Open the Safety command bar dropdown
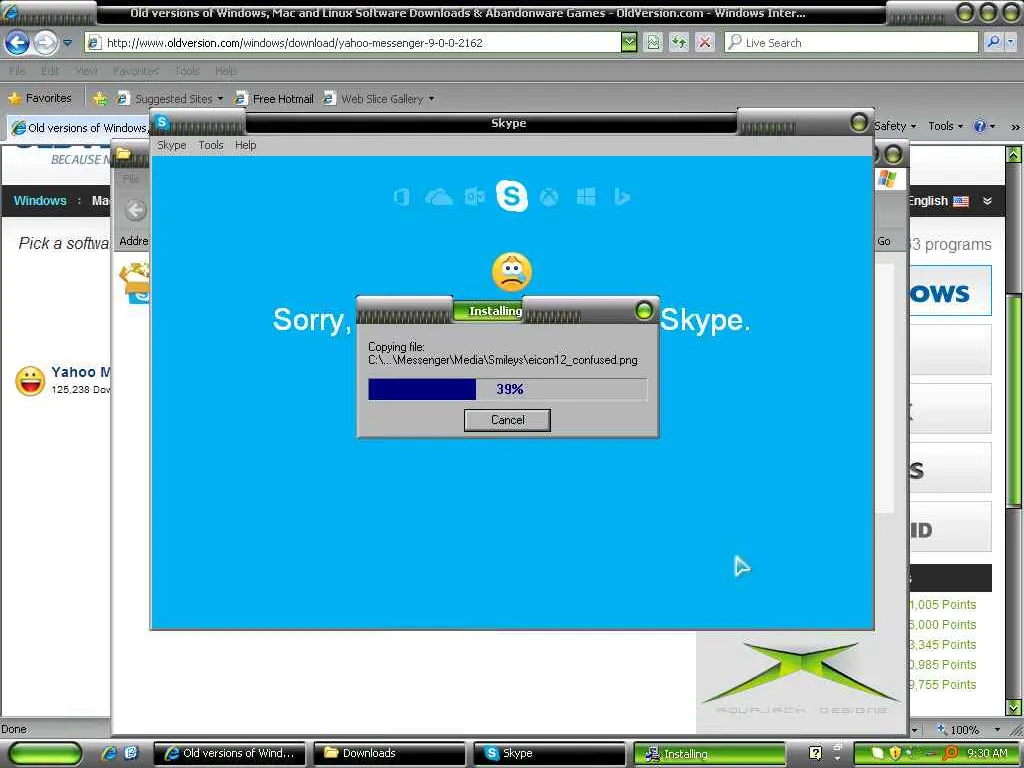Viewport: 1024px width, 768px height. 895,126
